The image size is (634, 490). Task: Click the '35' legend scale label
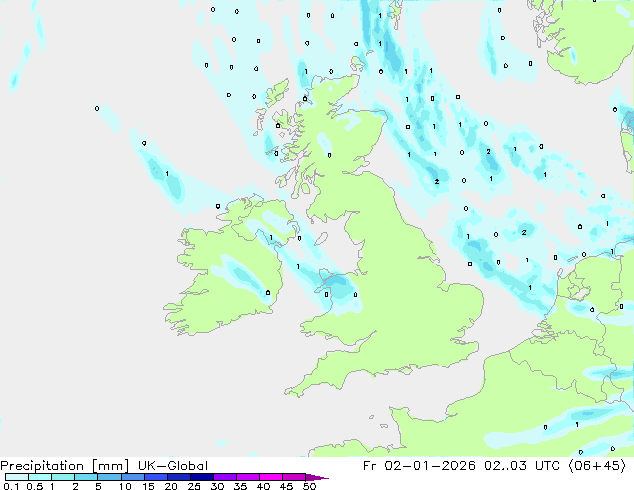coord(240,486)
